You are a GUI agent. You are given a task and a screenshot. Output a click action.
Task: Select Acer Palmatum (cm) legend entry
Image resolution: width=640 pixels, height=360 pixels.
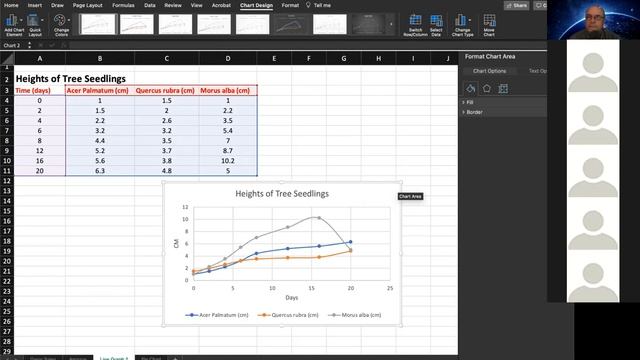[x=217, y=315]
